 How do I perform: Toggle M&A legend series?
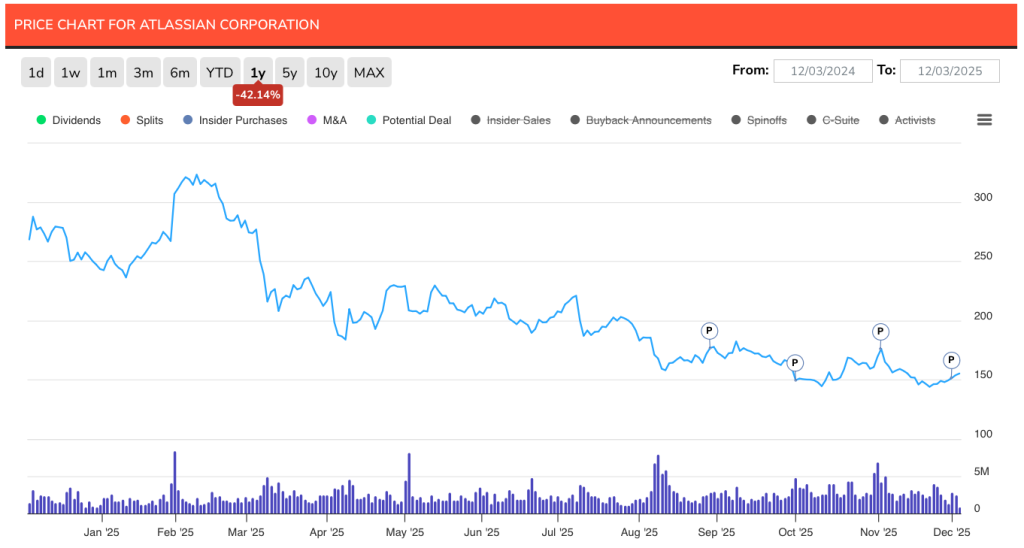[327, 120]
